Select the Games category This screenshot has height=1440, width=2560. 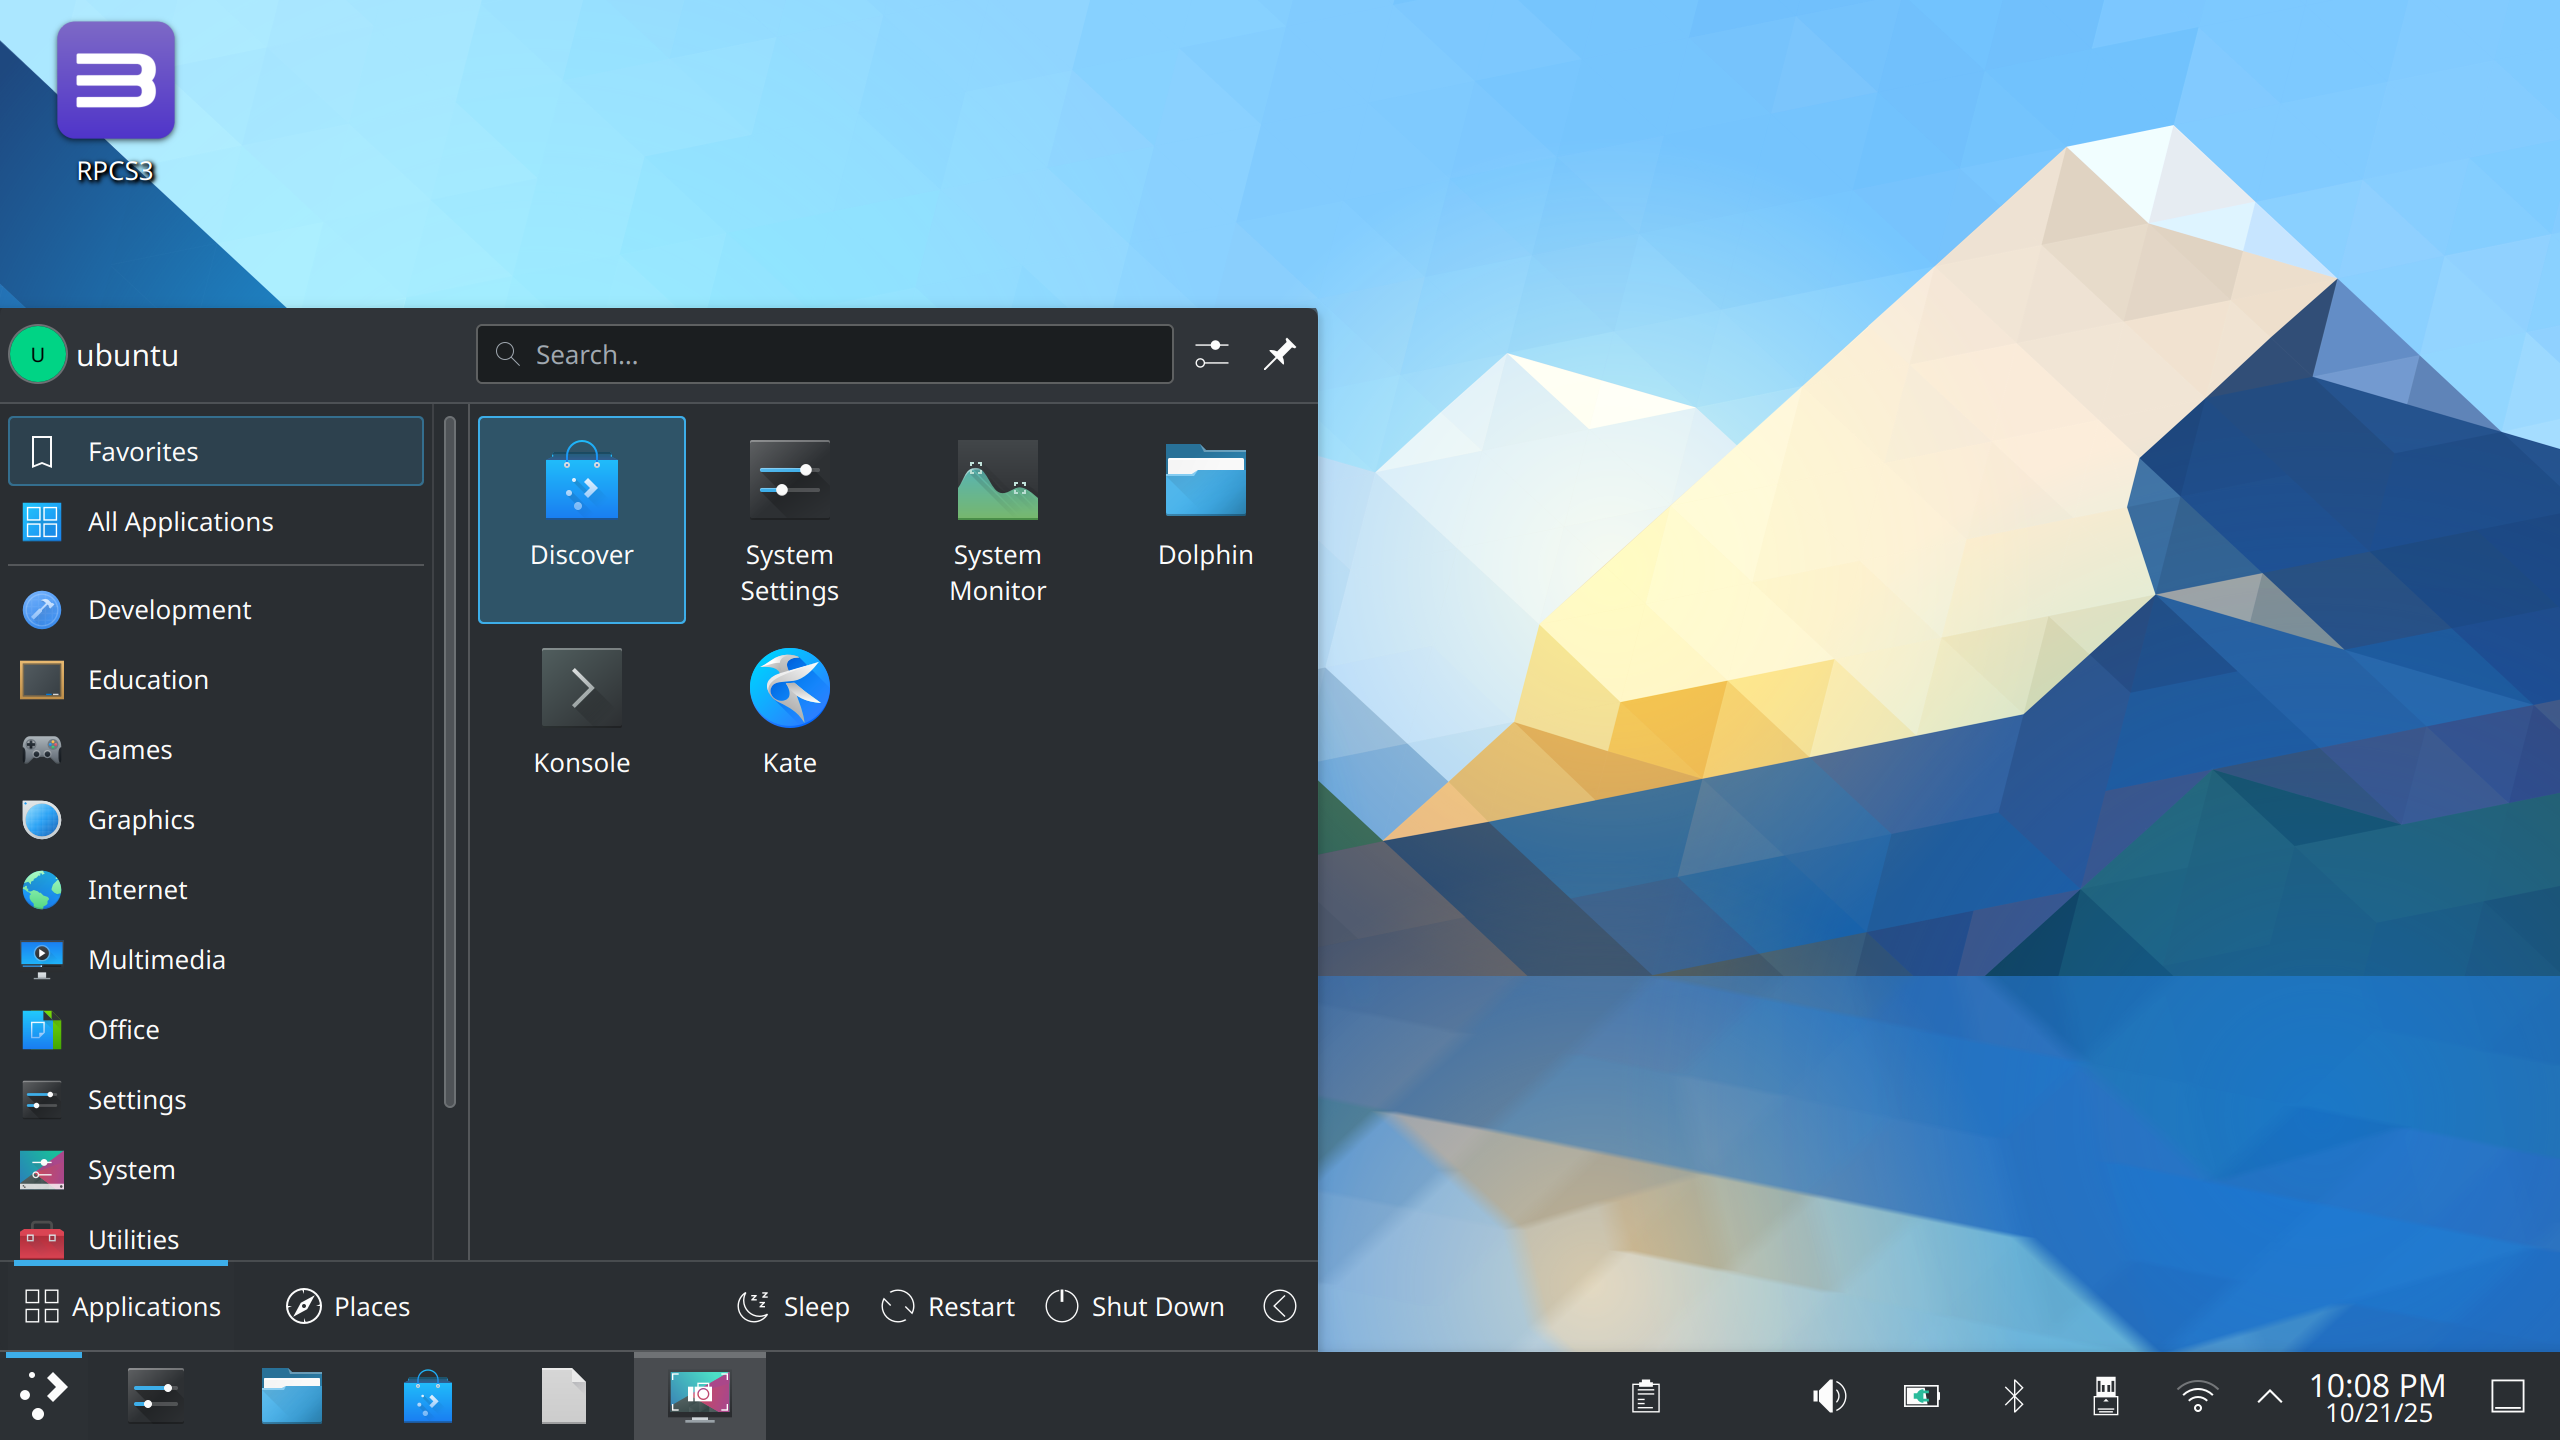[x=129, y=749]
